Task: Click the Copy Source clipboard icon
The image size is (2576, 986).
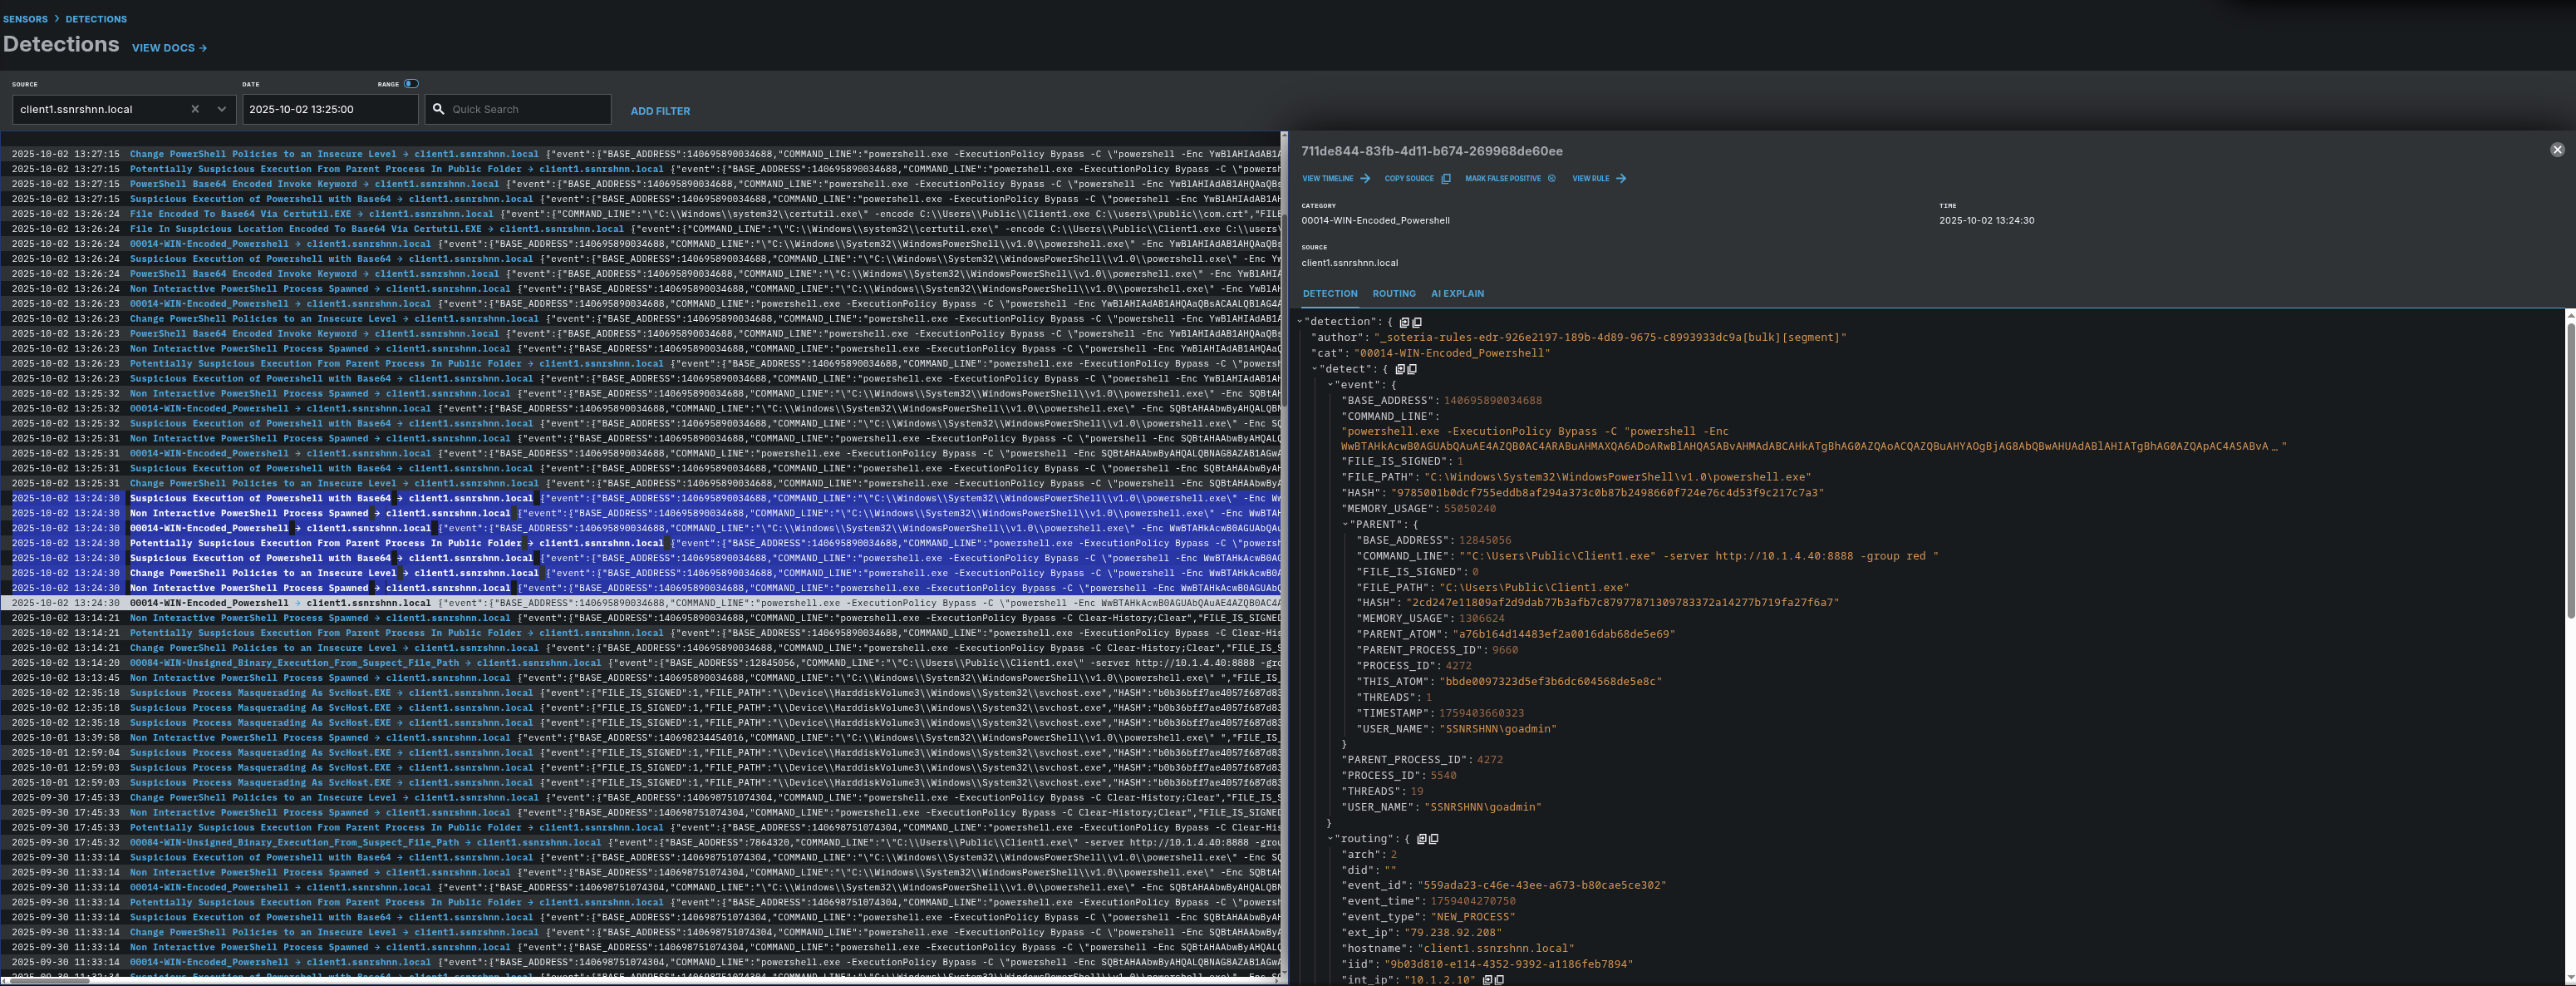Action: coord(1445,179)
